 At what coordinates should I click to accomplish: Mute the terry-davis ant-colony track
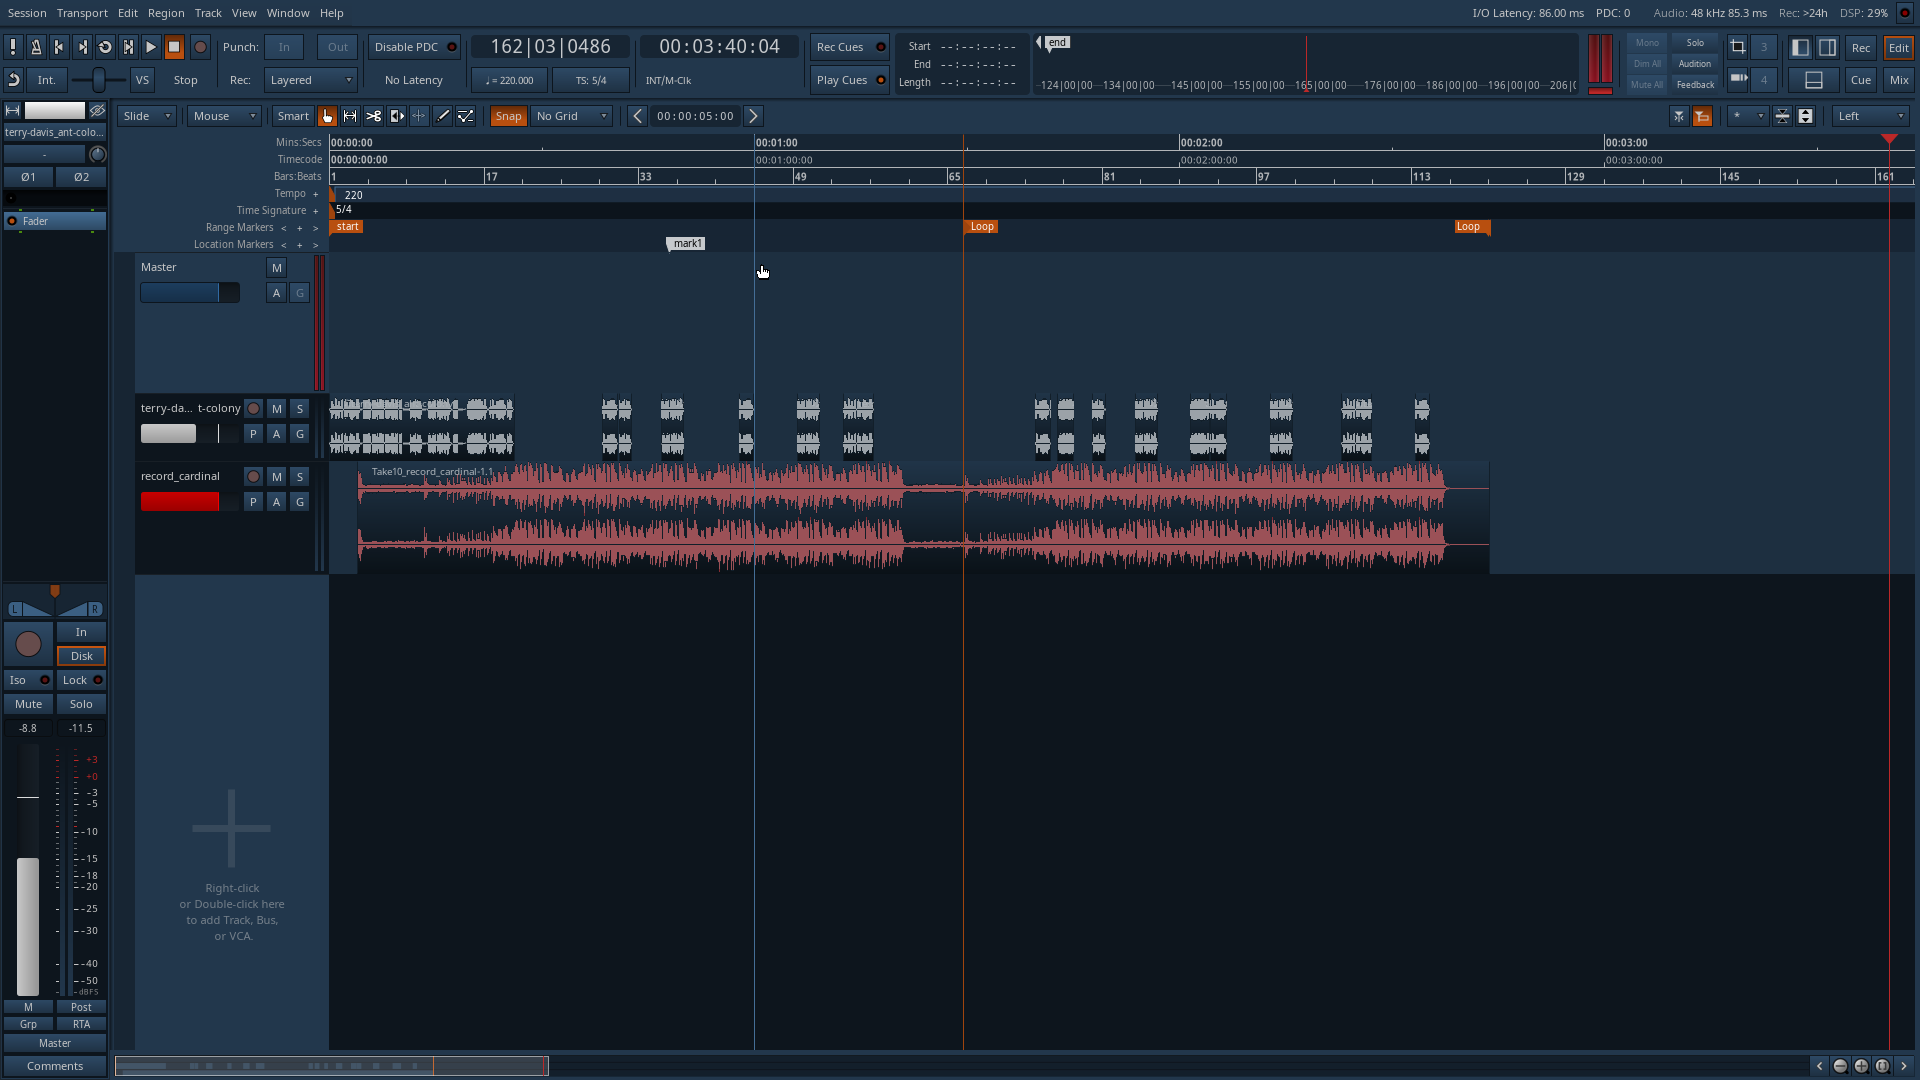click(x=277, y=408)
